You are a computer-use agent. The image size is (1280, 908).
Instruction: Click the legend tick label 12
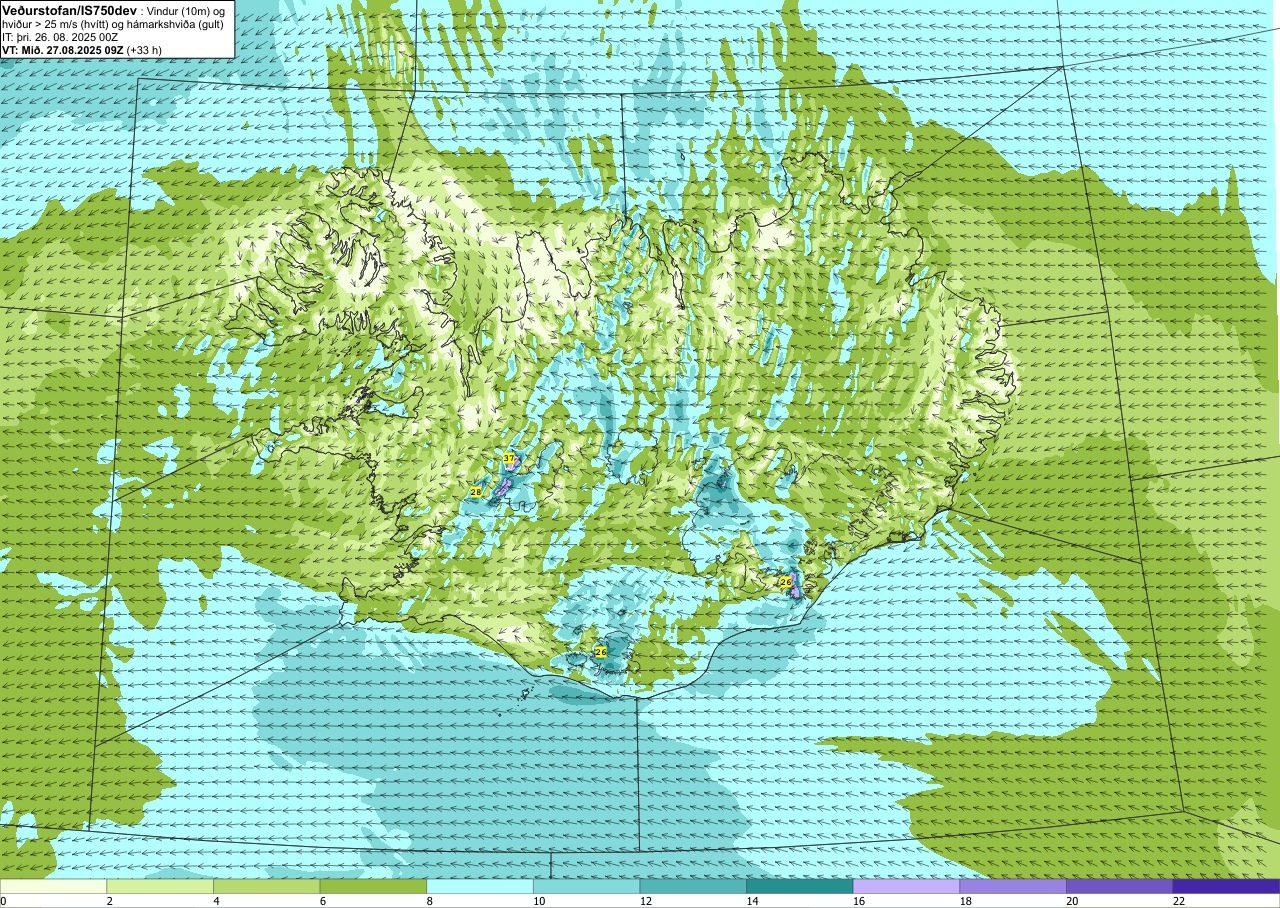pos(646,901)
